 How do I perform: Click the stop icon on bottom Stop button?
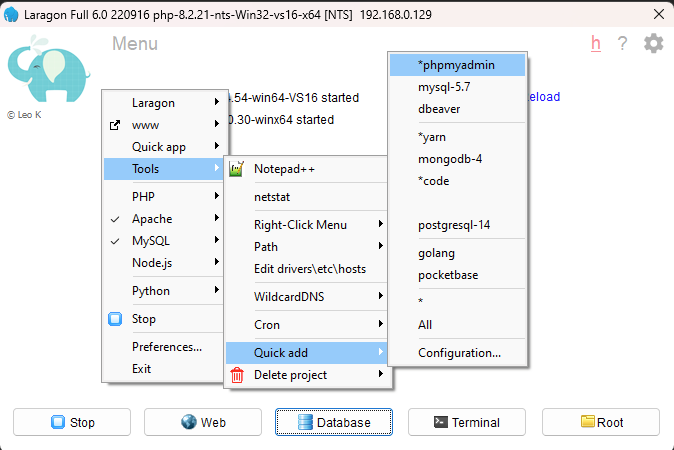click(x=58, y=422)
